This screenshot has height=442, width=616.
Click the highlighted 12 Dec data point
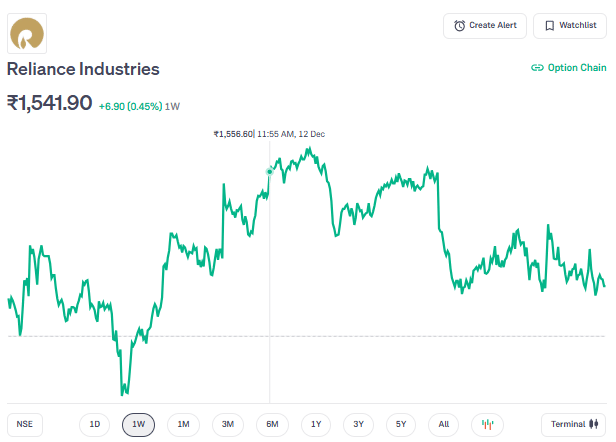point(269,171)
